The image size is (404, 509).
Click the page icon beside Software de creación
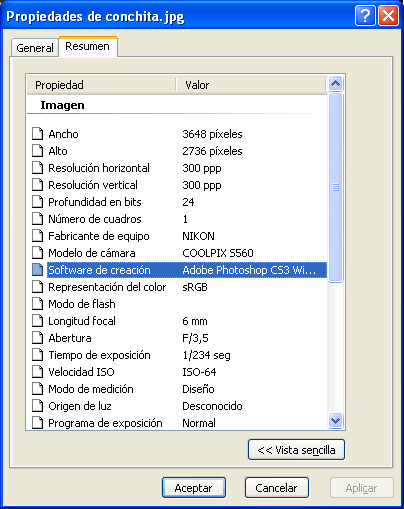(x=38, y=270)
